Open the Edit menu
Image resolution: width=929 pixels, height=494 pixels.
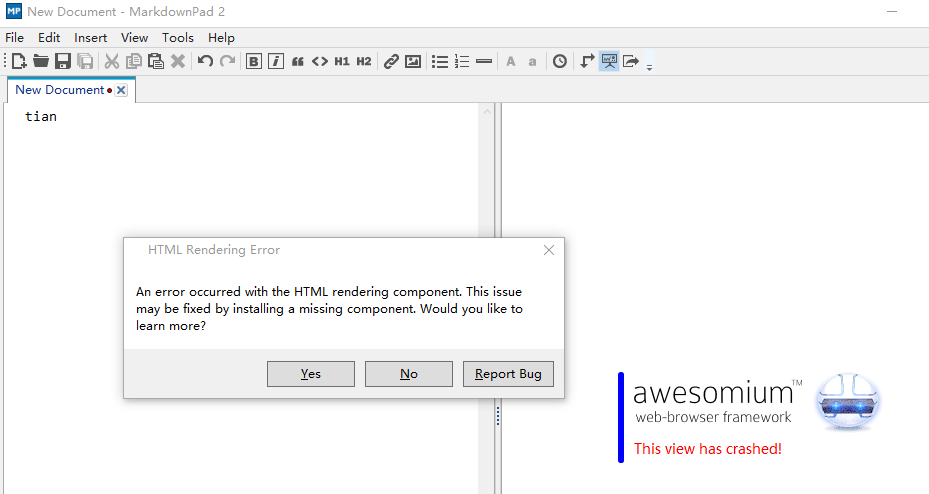[x=49, y=37]
